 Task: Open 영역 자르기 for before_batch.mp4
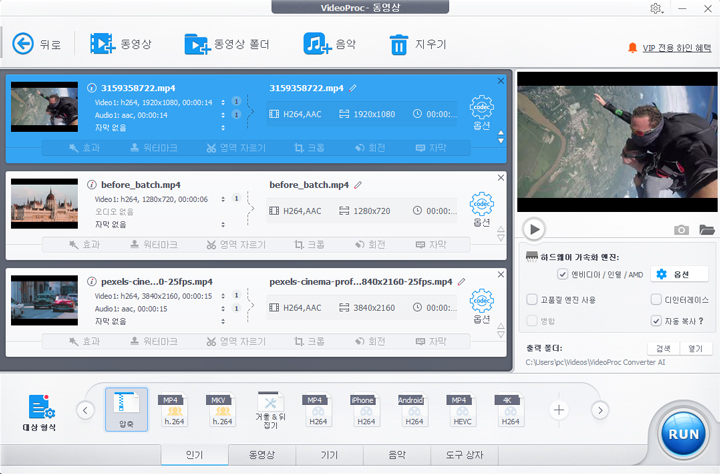point(236,245)
